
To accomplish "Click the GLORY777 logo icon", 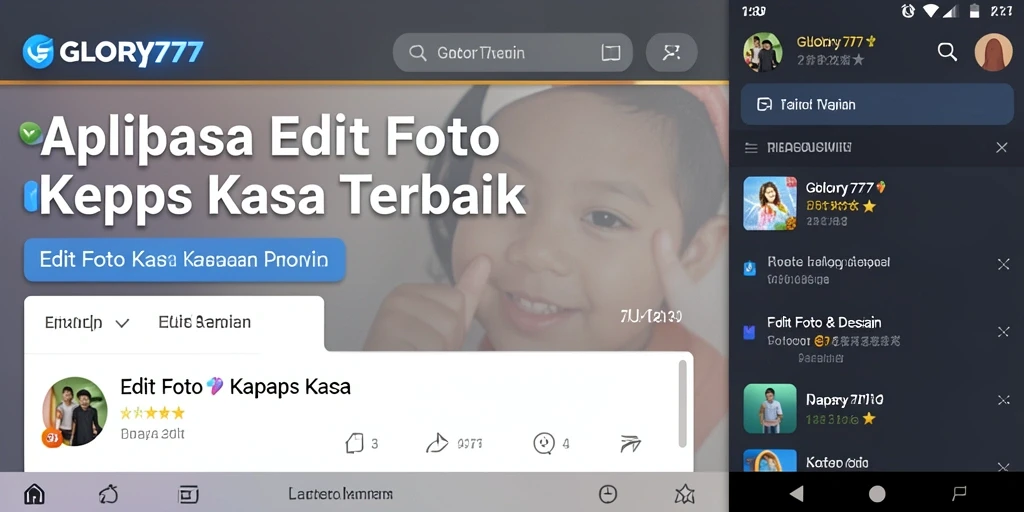I will click(x=38, y=52).
